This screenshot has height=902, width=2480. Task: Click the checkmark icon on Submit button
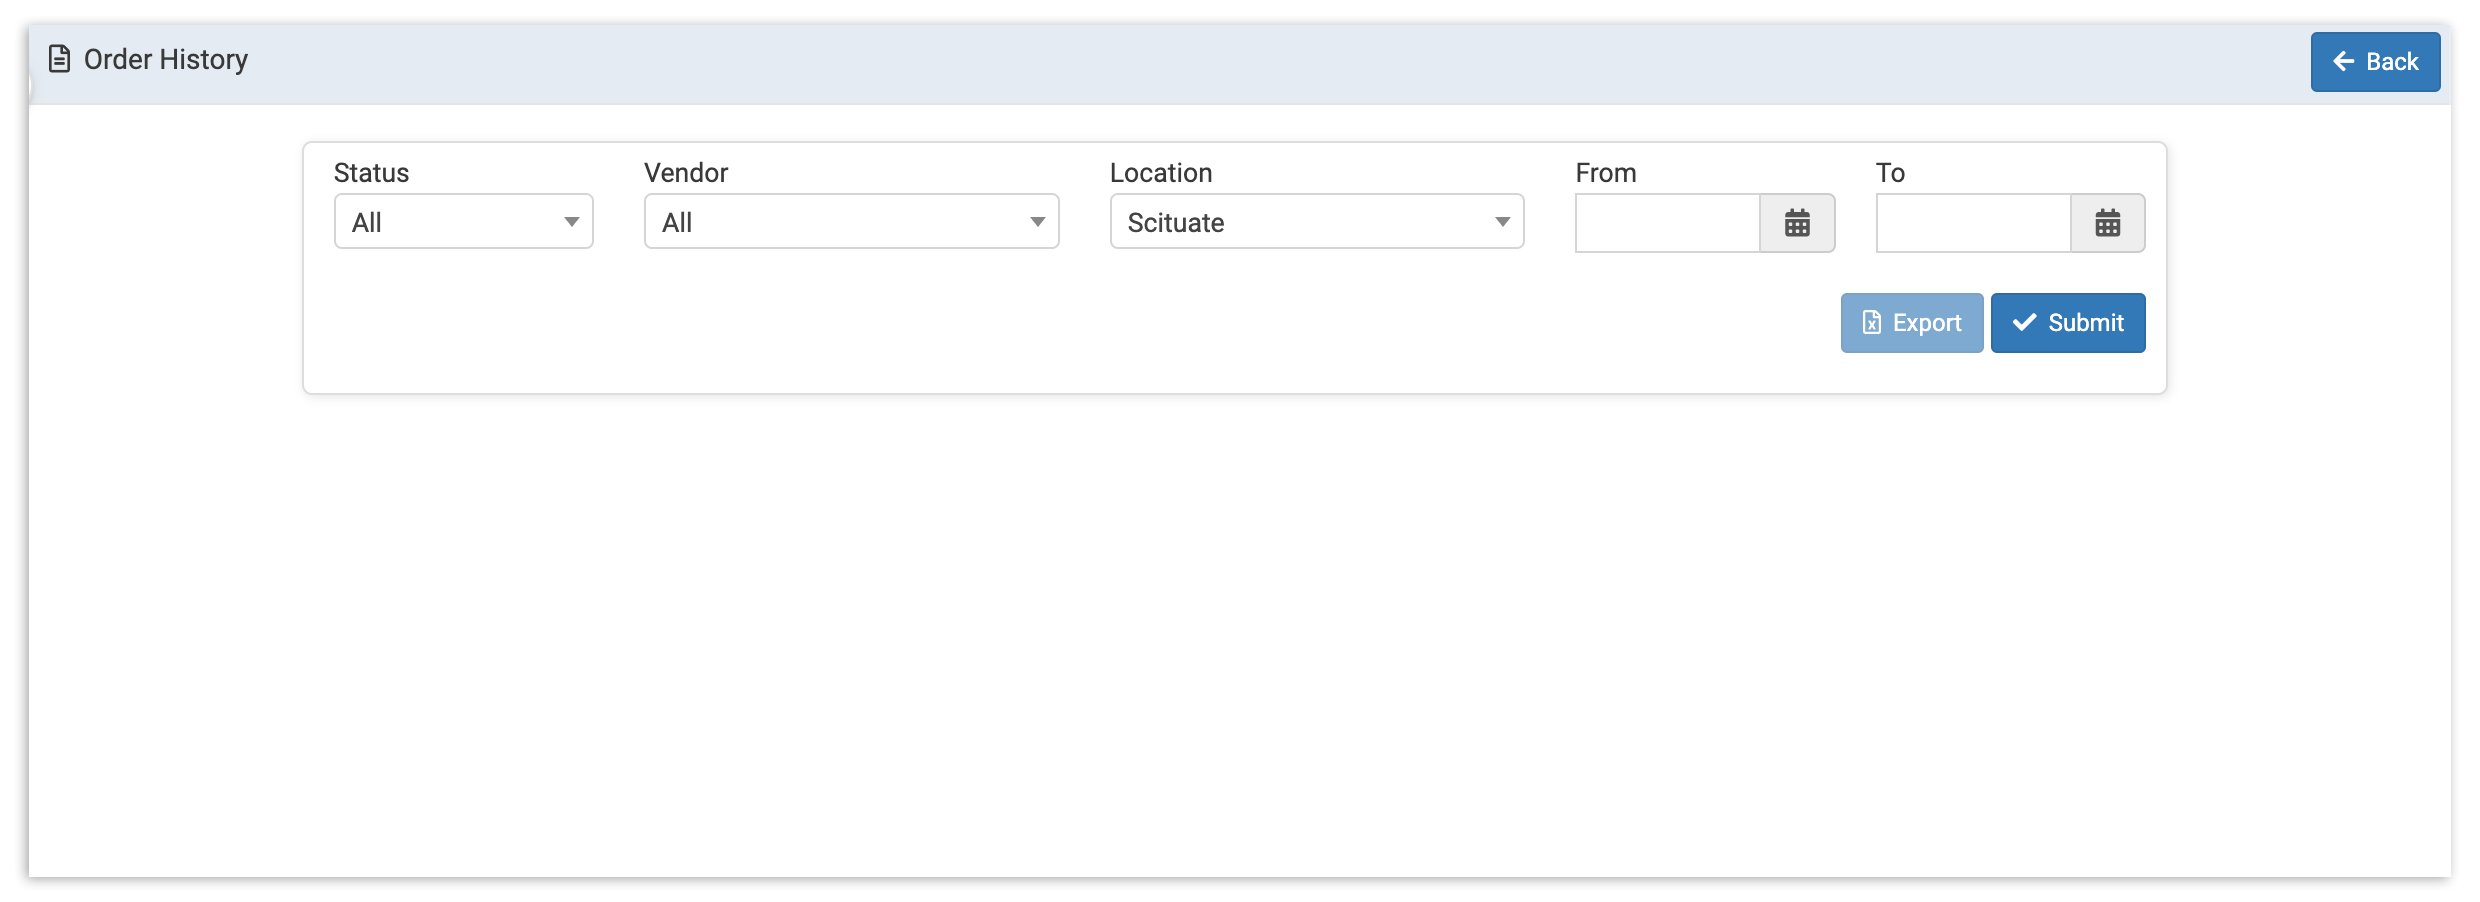click(2024, 323)
